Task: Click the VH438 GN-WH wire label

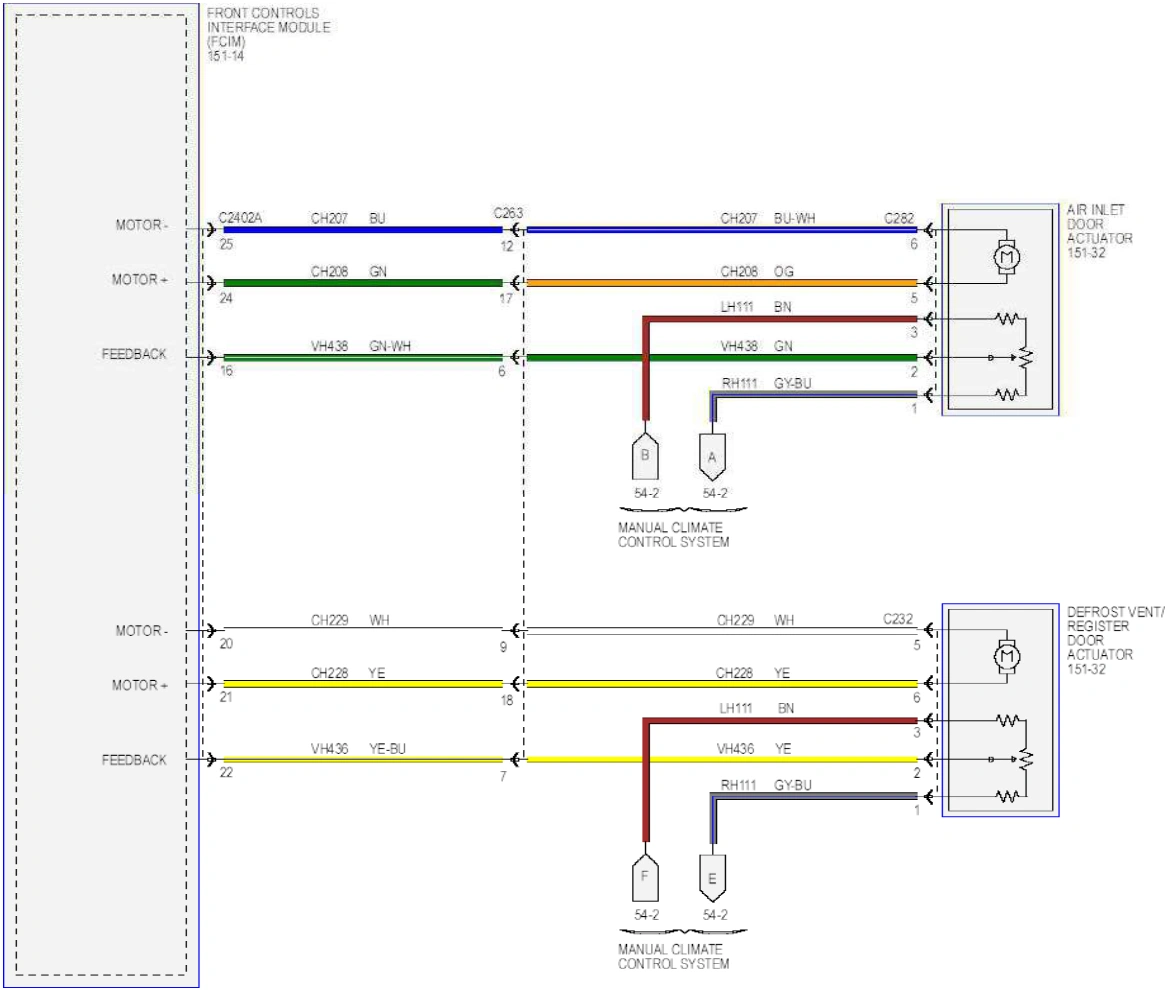Action: point(361,346)
